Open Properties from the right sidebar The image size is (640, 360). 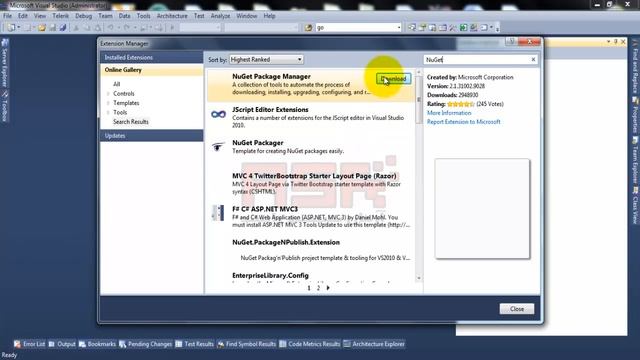635,116
